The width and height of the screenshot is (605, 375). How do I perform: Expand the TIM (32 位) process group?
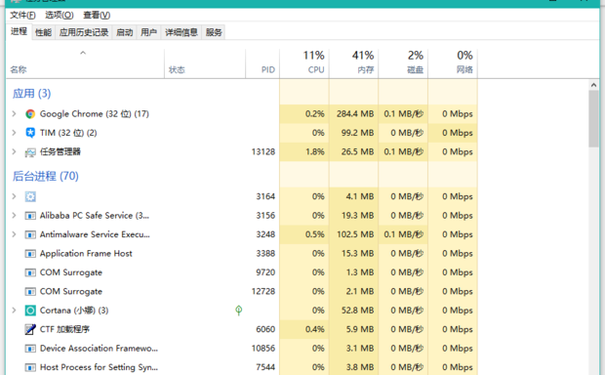(x=14, y=133)
